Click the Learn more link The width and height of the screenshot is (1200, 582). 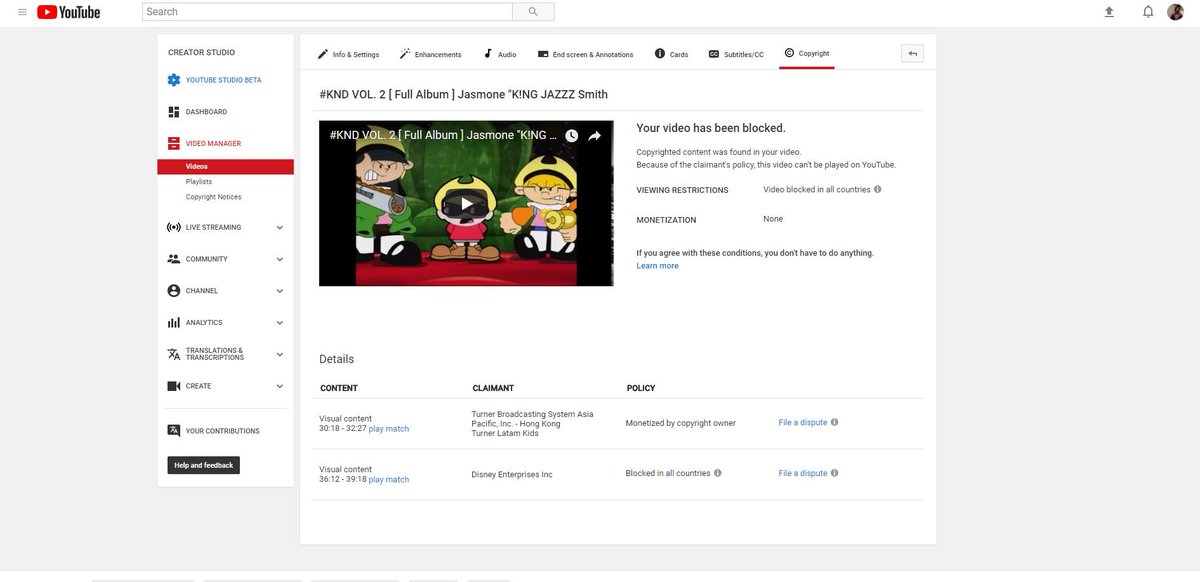click(657, 266)
